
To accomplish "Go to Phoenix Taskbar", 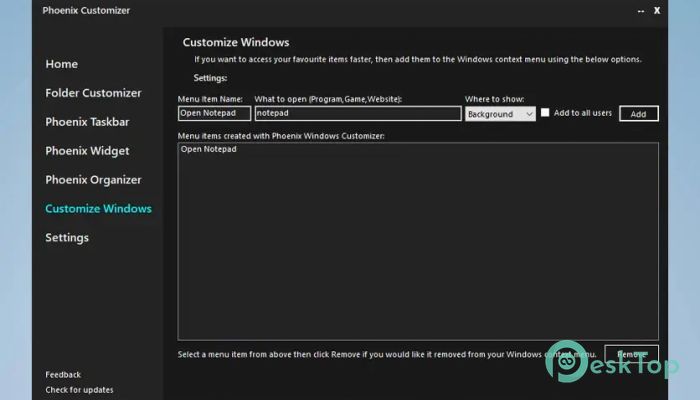I will click(x=87, y=122).
